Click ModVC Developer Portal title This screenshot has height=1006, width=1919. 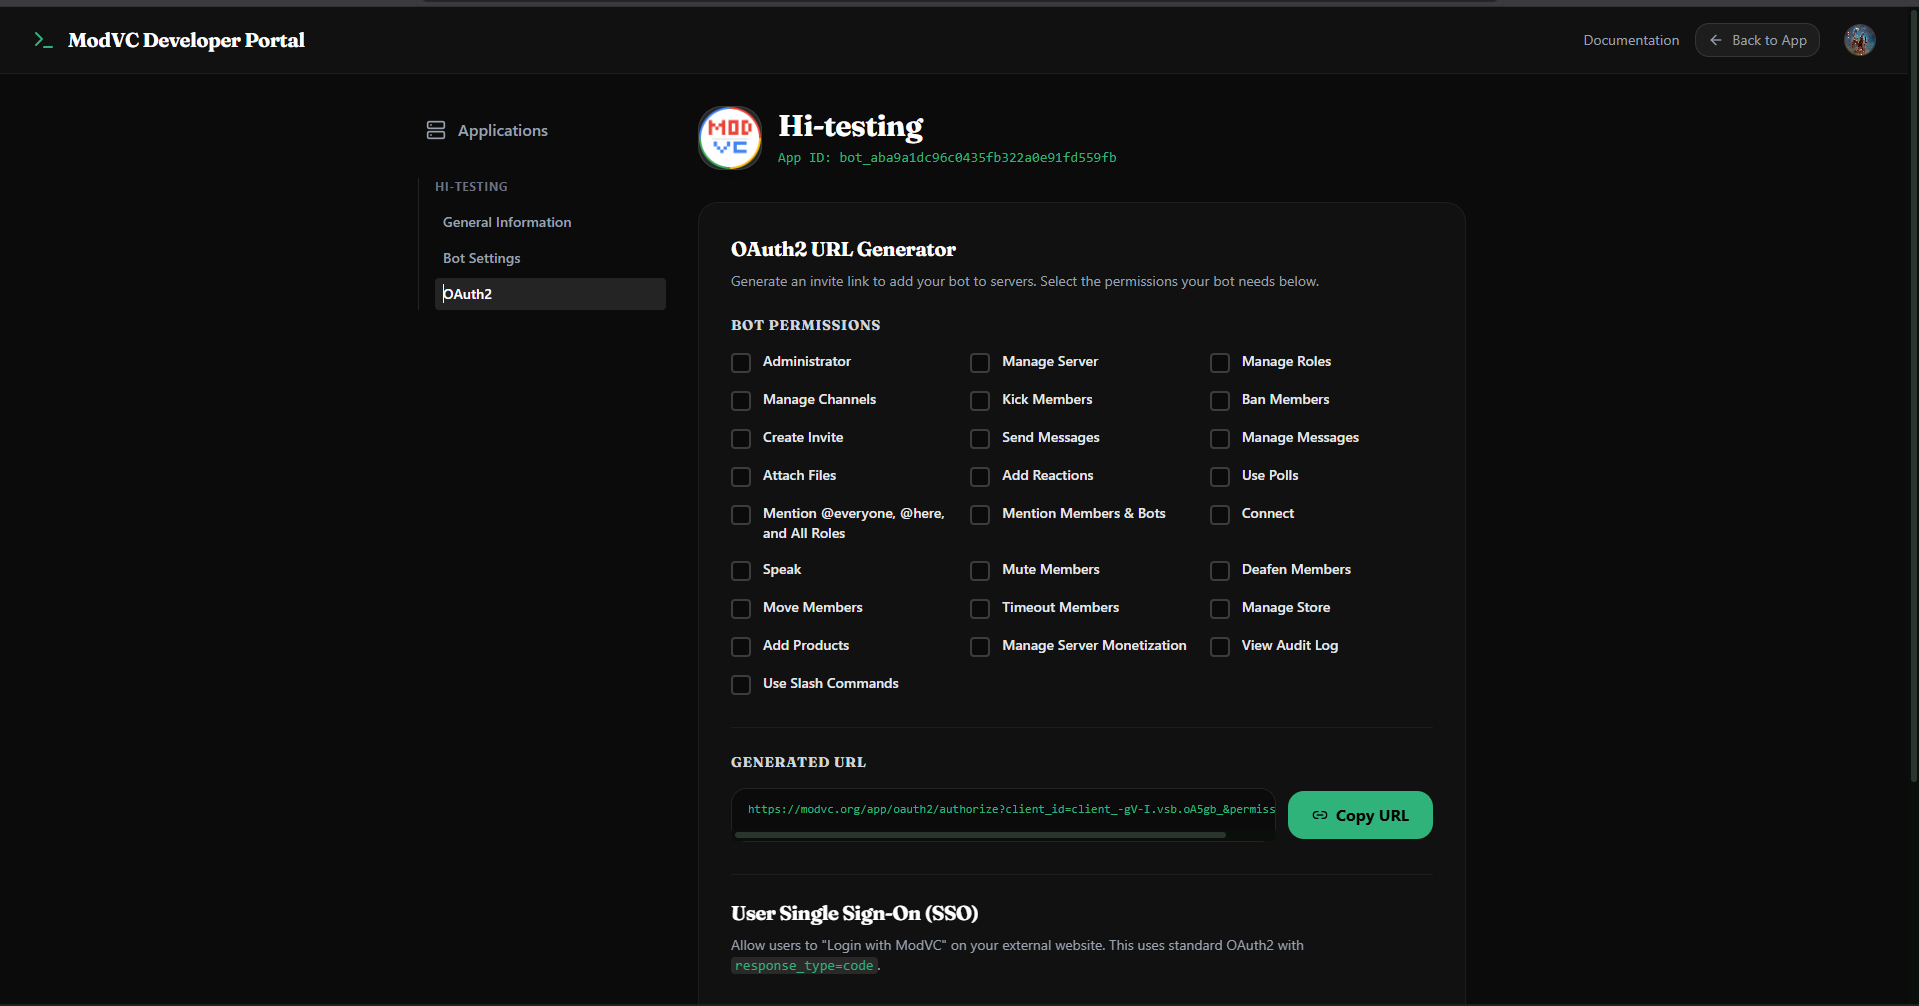186,40
